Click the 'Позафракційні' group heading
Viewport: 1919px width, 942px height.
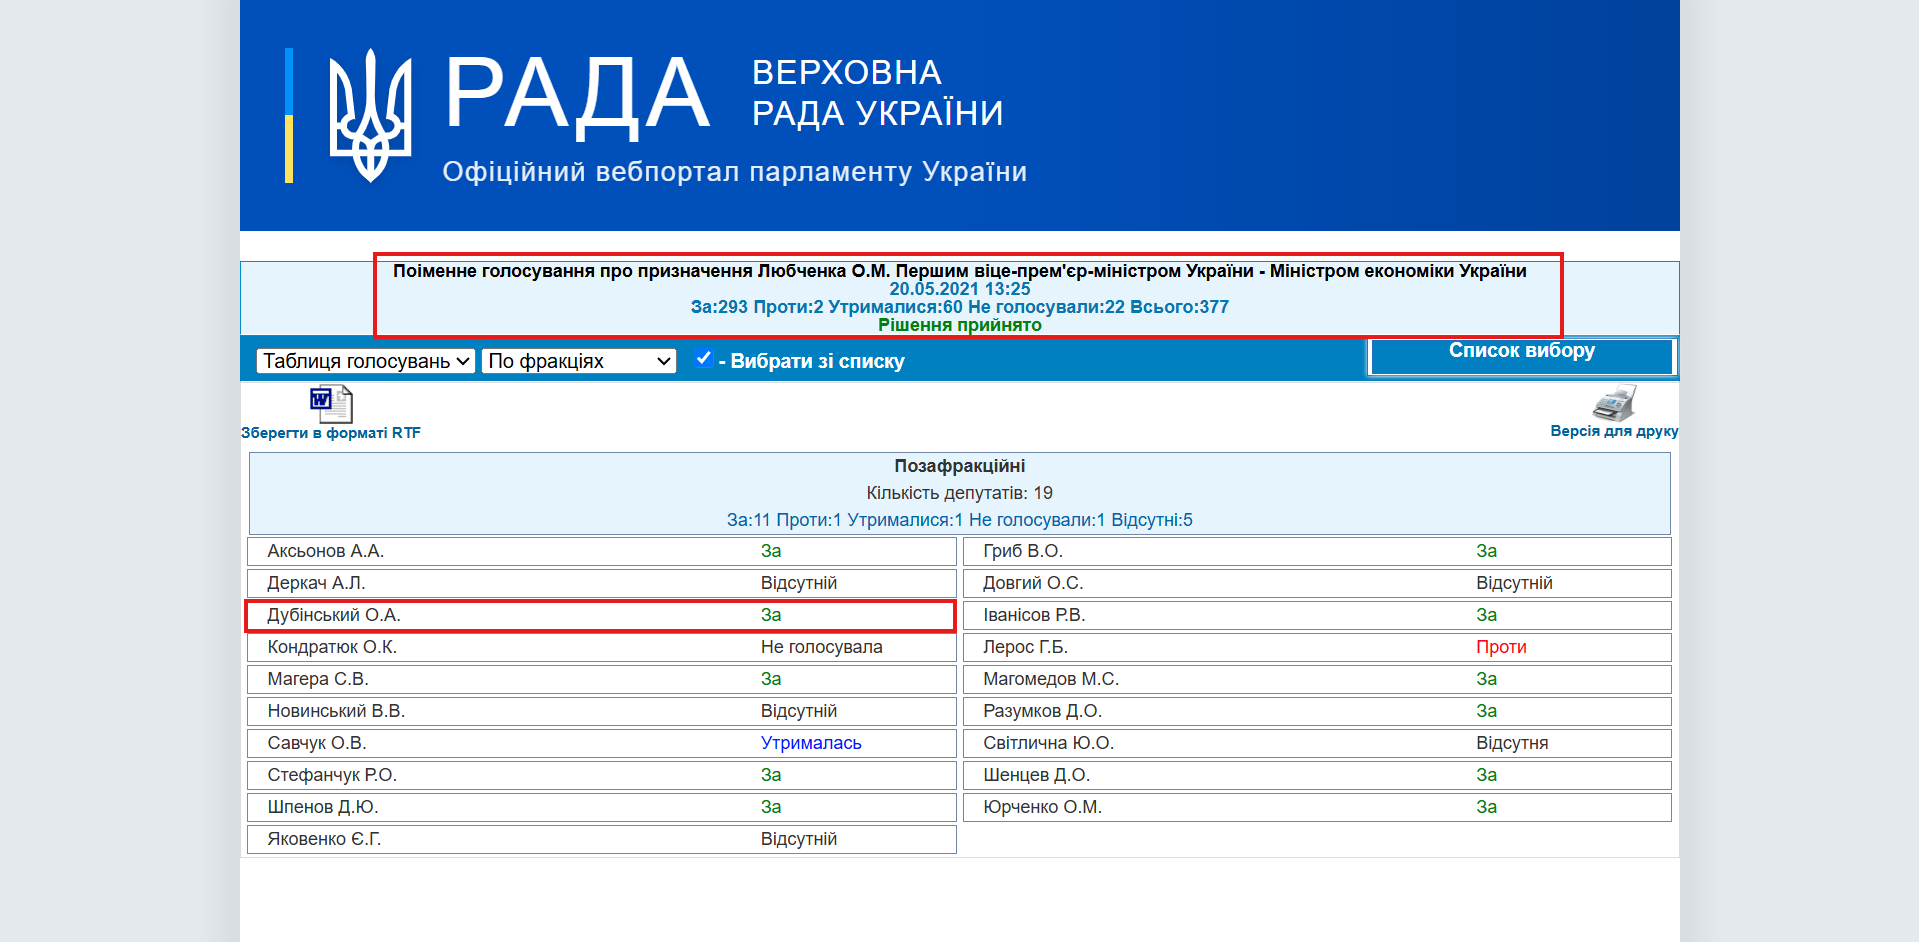tap(960, 466)
